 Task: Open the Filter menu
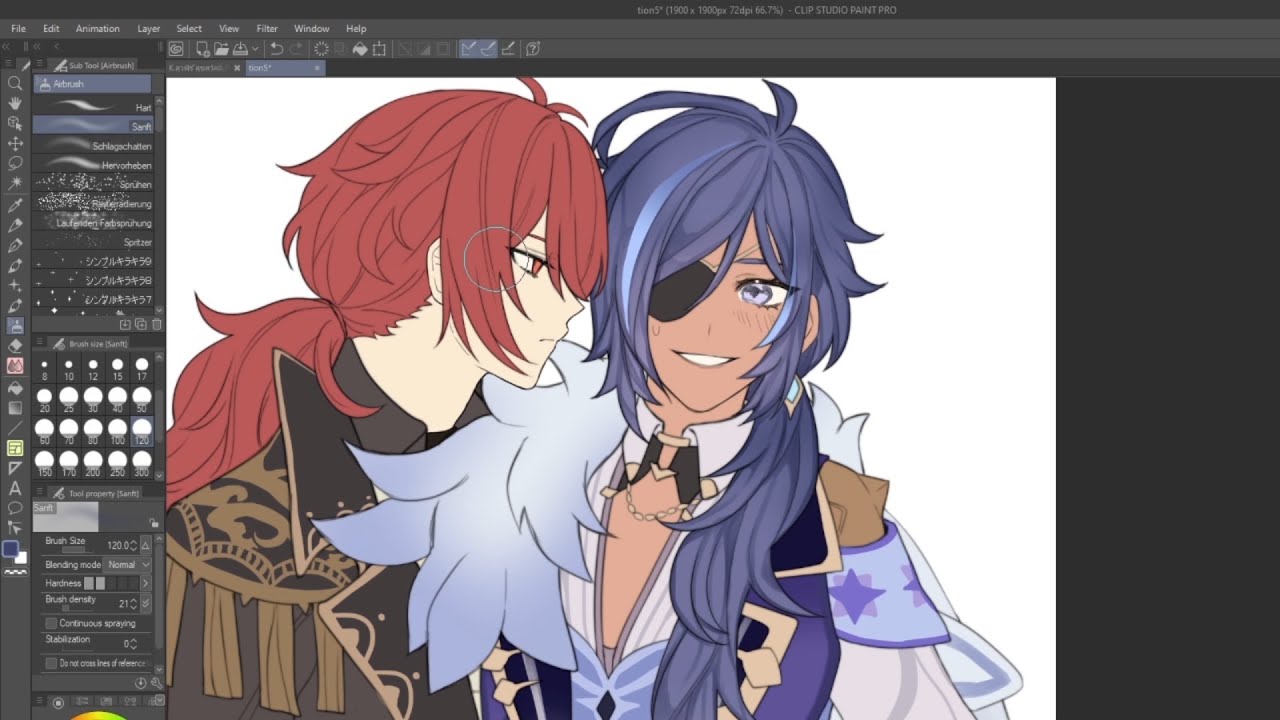coord(267,28)
